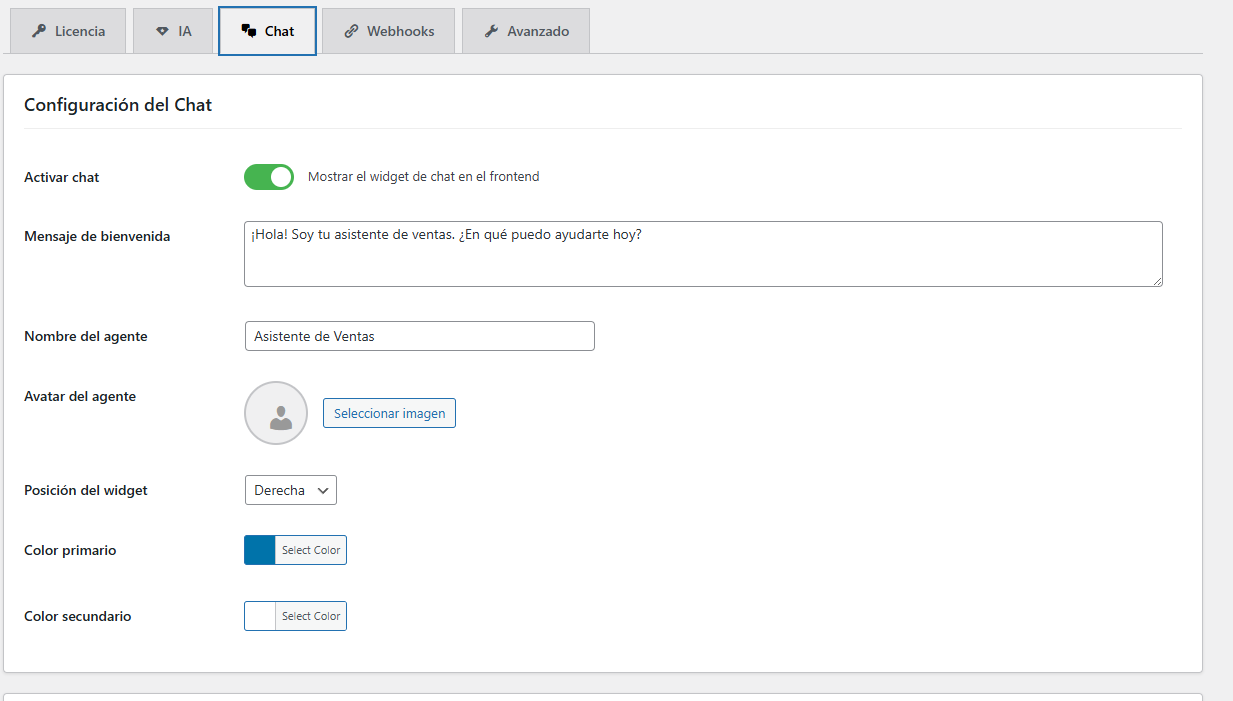Click the wrench icon on Avanzado tab
The height and width of the screenshot is (701, 1233).
coord(491,31)
